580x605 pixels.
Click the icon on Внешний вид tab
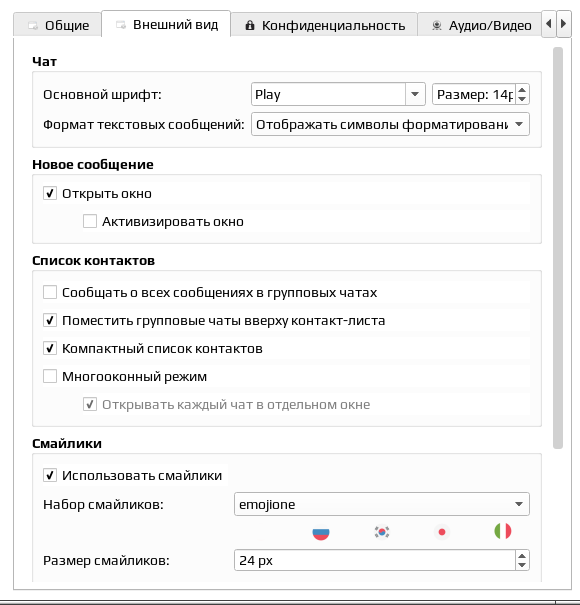point(121,25)
